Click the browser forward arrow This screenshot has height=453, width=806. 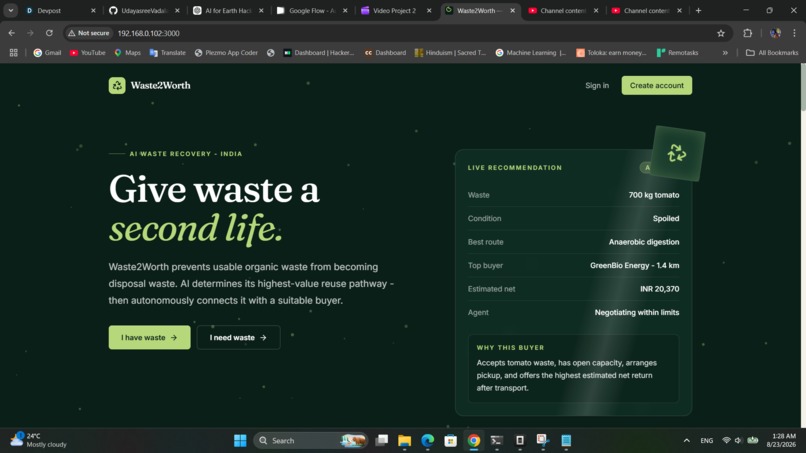pyautogui.click(x=30, y=33)
